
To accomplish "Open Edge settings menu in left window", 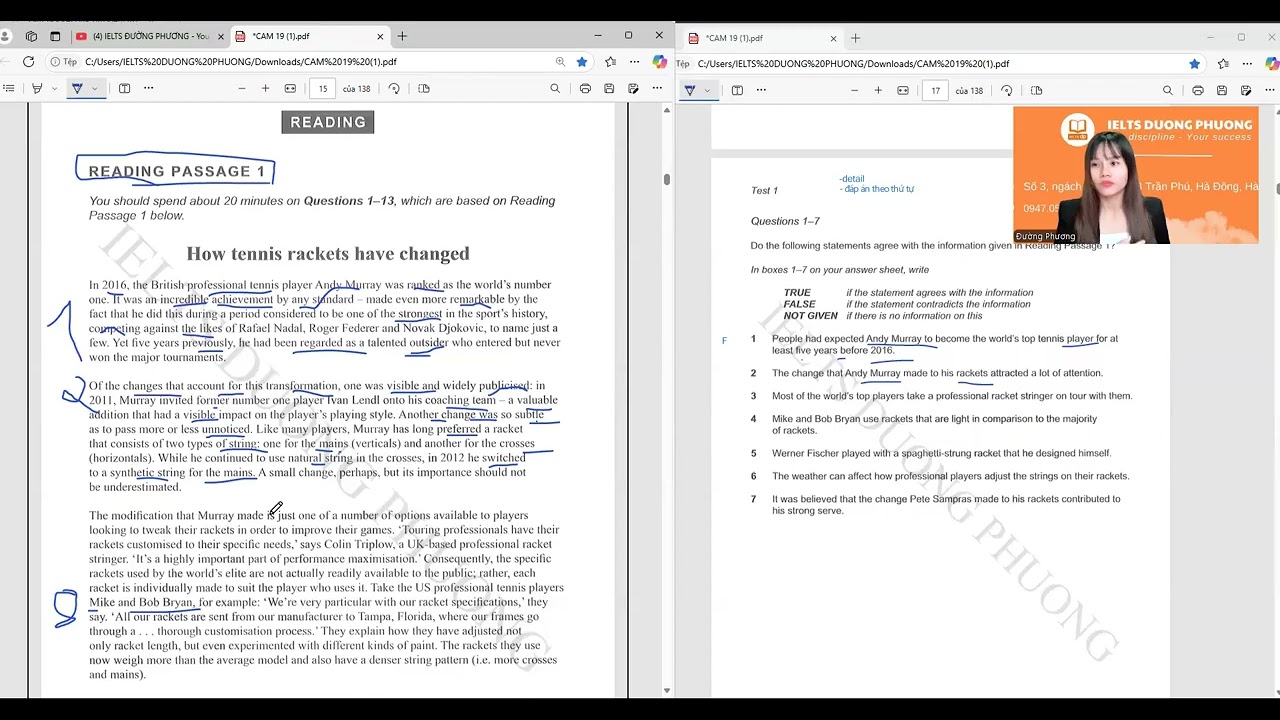I will (x=634, y=61).
